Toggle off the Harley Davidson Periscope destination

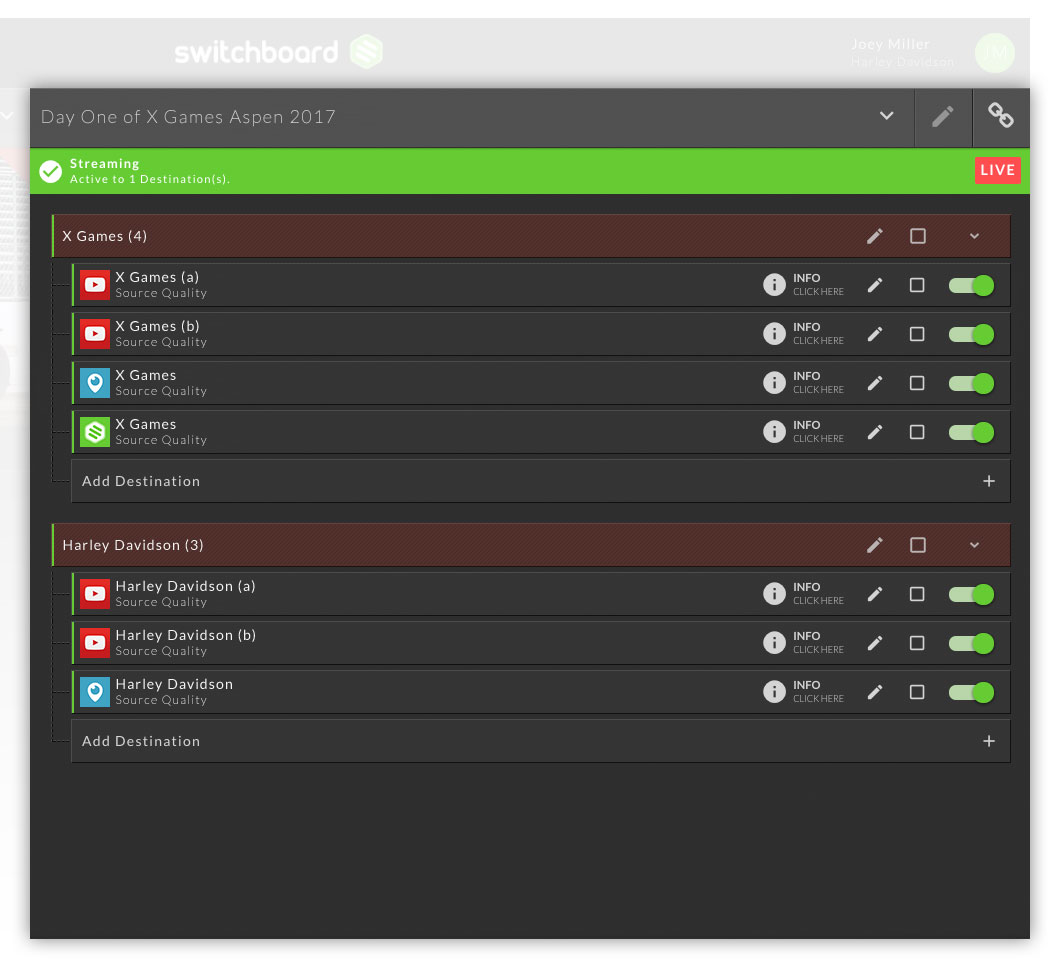tap(971, 692)
